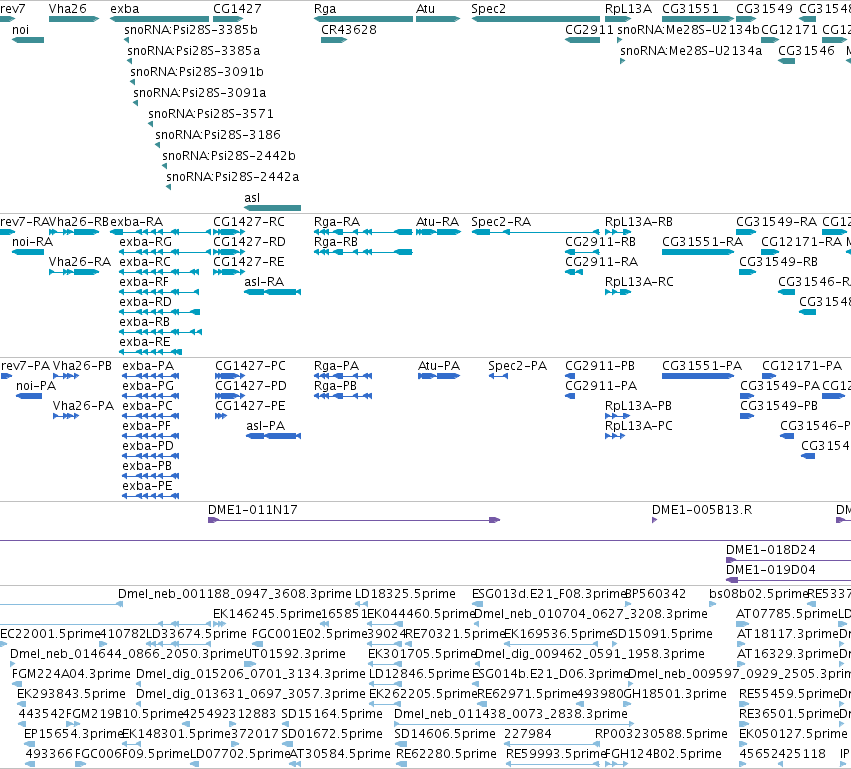The height and width of the screenshot is (769, 851).
Task: Click snoRNA:Psi28S-3385b label
Action: (x=191, y=30)
